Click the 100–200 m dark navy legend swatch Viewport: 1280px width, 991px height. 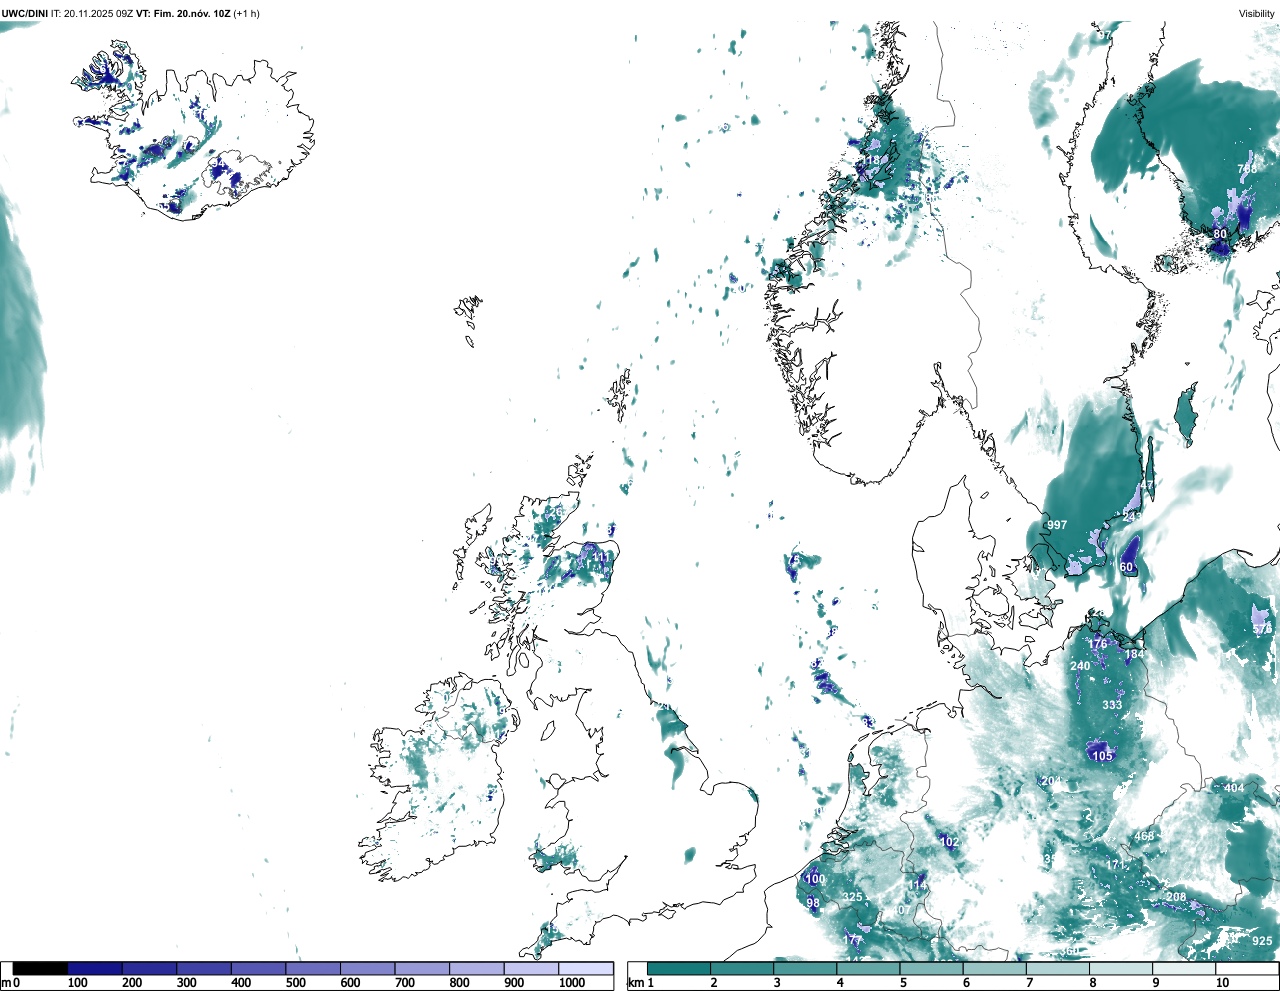95,969
